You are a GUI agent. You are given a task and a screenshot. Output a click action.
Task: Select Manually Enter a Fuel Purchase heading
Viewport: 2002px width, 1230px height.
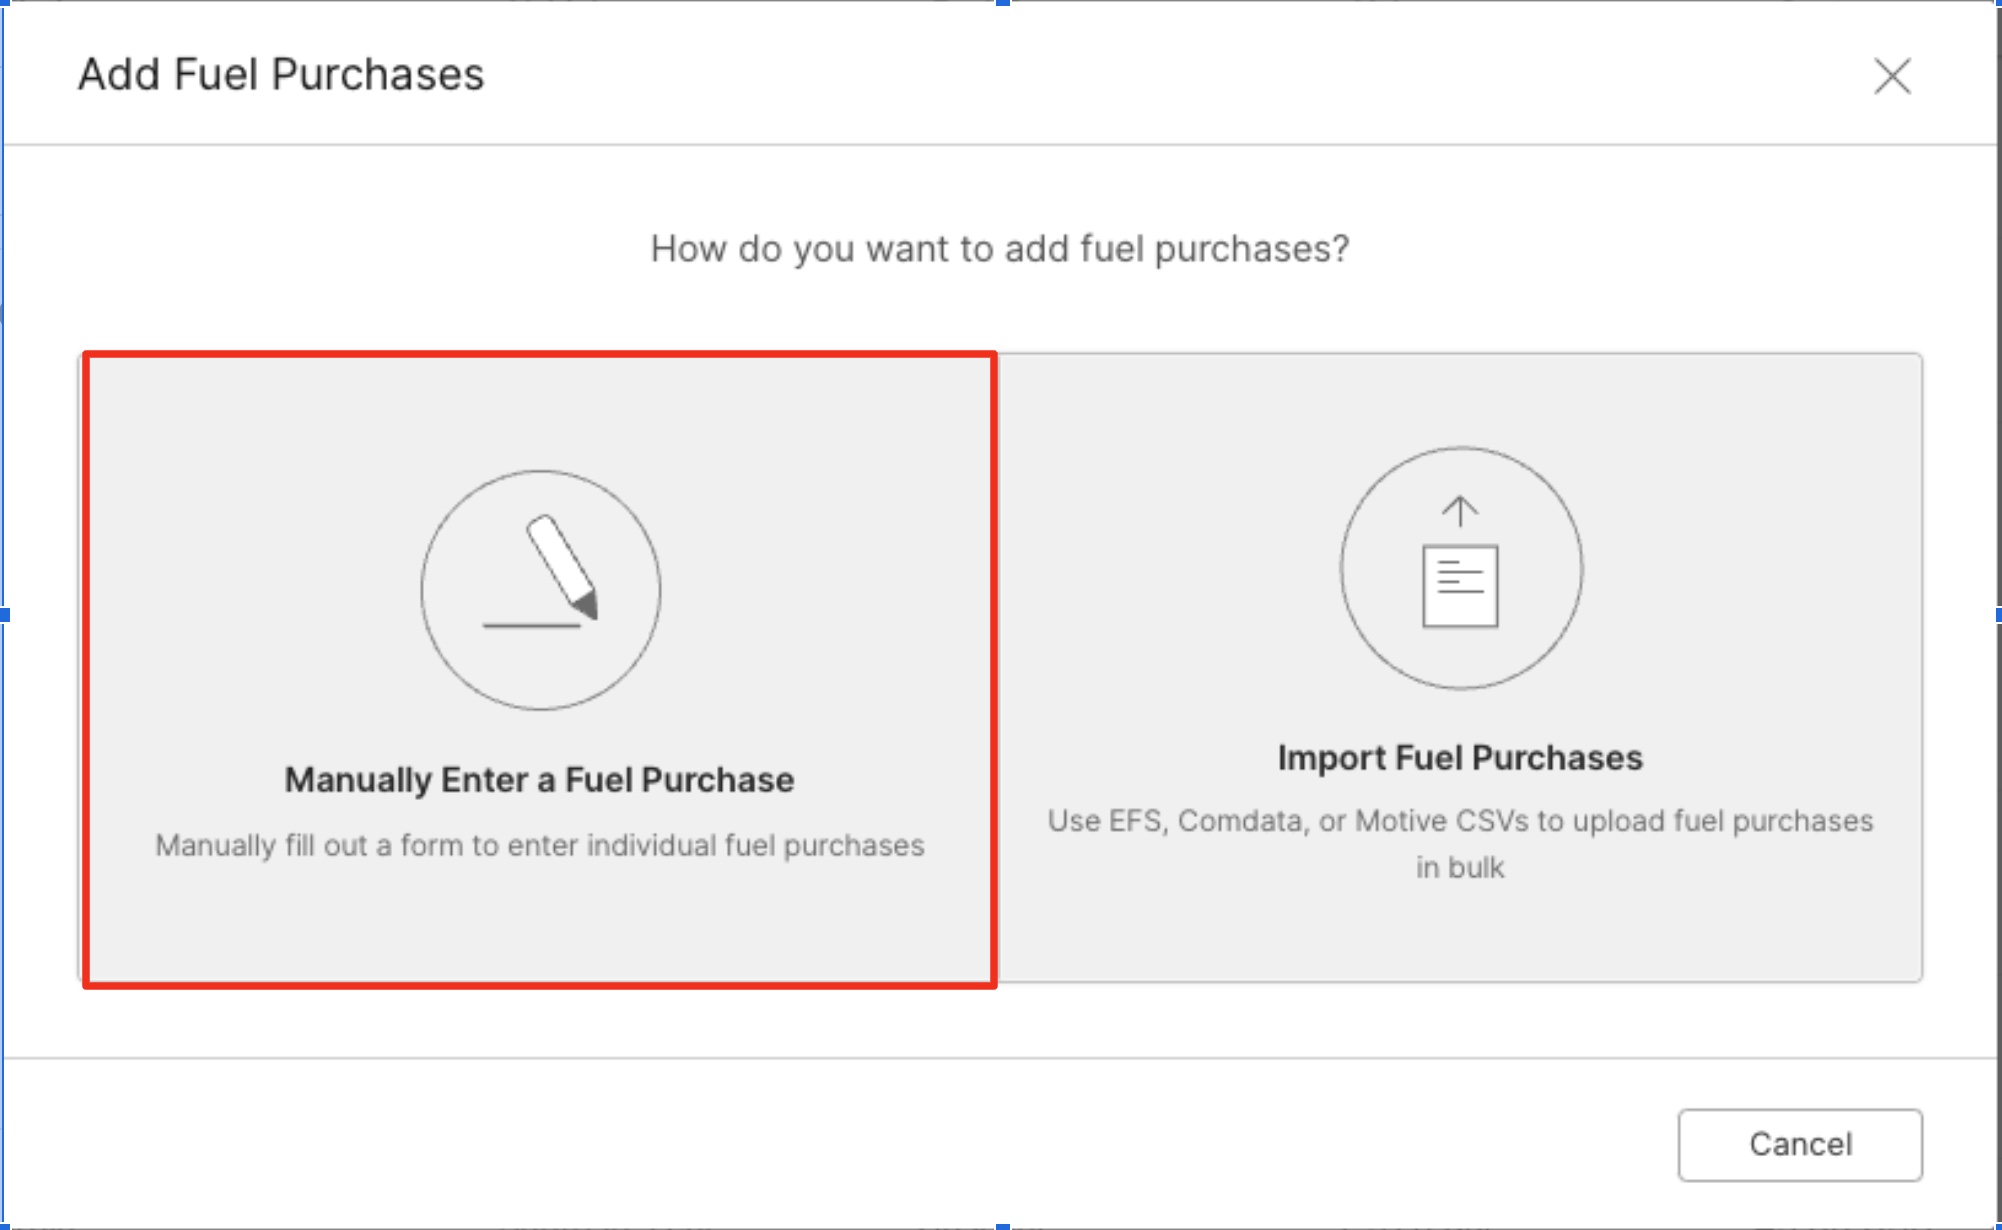point(539,779)
